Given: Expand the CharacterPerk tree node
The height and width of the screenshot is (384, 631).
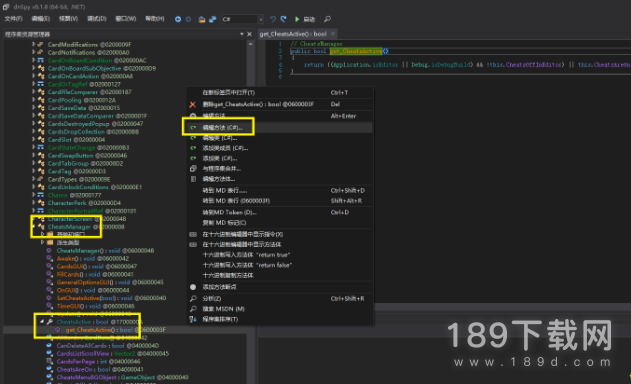Looking at the screenshot, I should click(x=34, y=203).
